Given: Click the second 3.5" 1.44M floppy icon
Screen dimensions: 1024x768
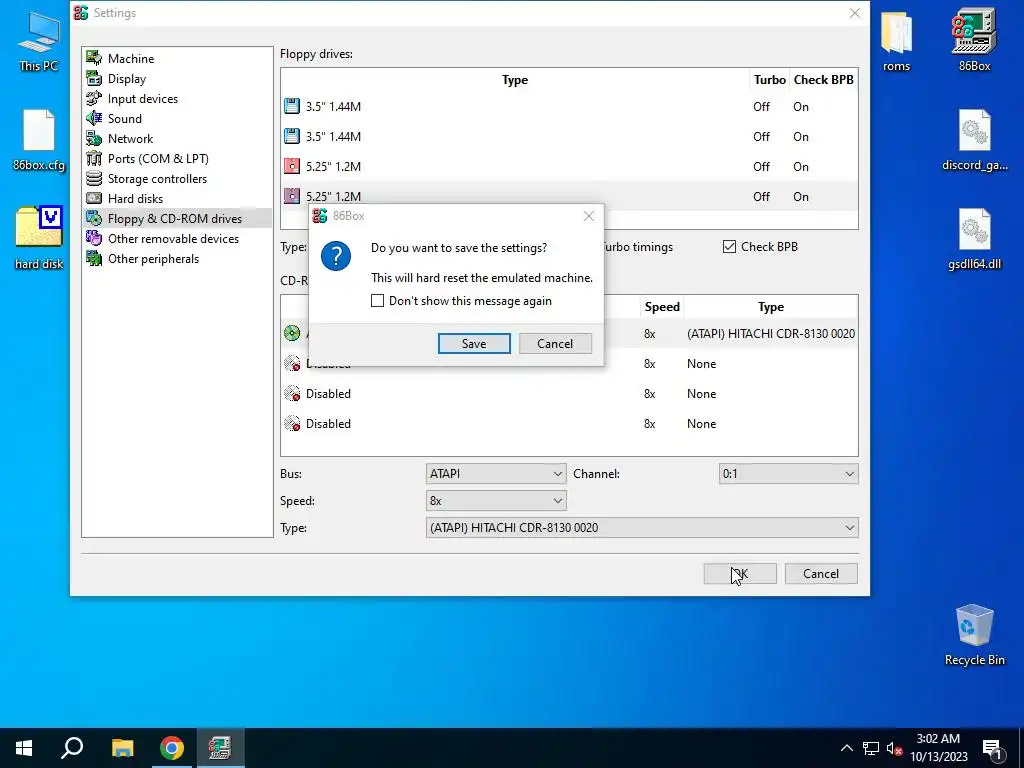Looking at the screenshot, I should [292, 136].
